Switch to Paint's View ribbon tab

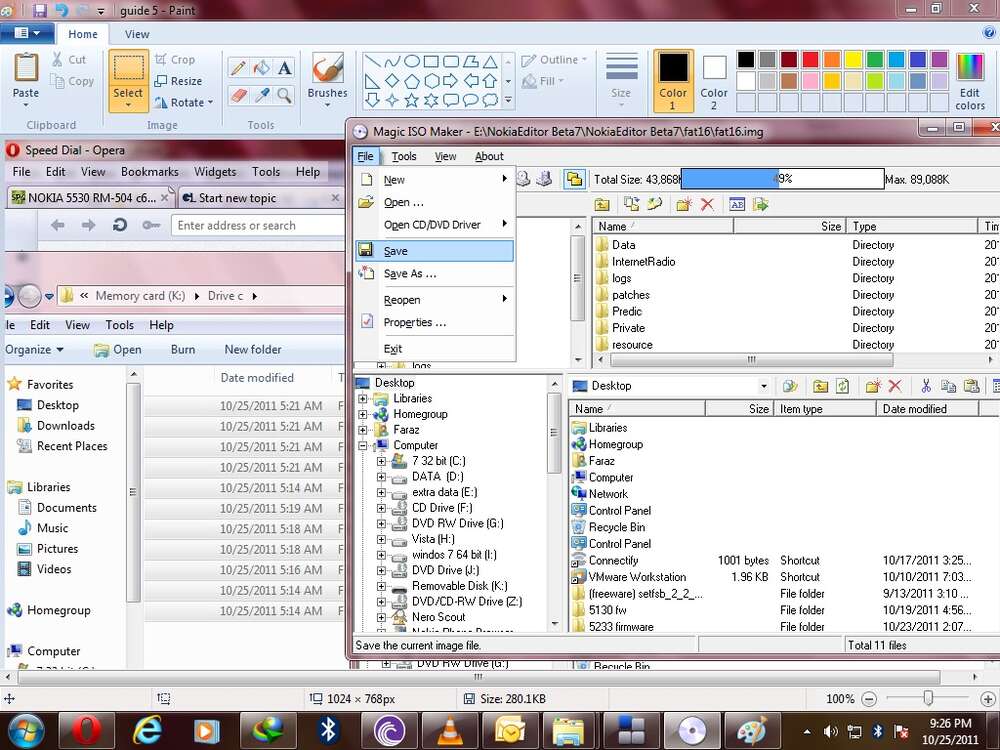pyautogui.click(x=137, y=34)
